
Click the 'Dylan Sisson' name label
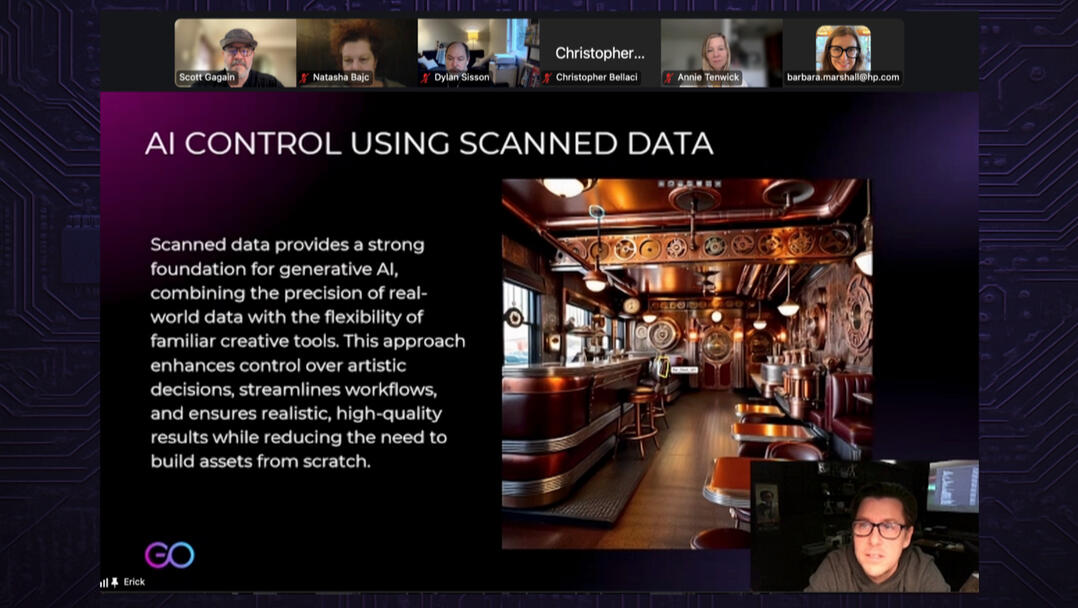click(462, 77)
